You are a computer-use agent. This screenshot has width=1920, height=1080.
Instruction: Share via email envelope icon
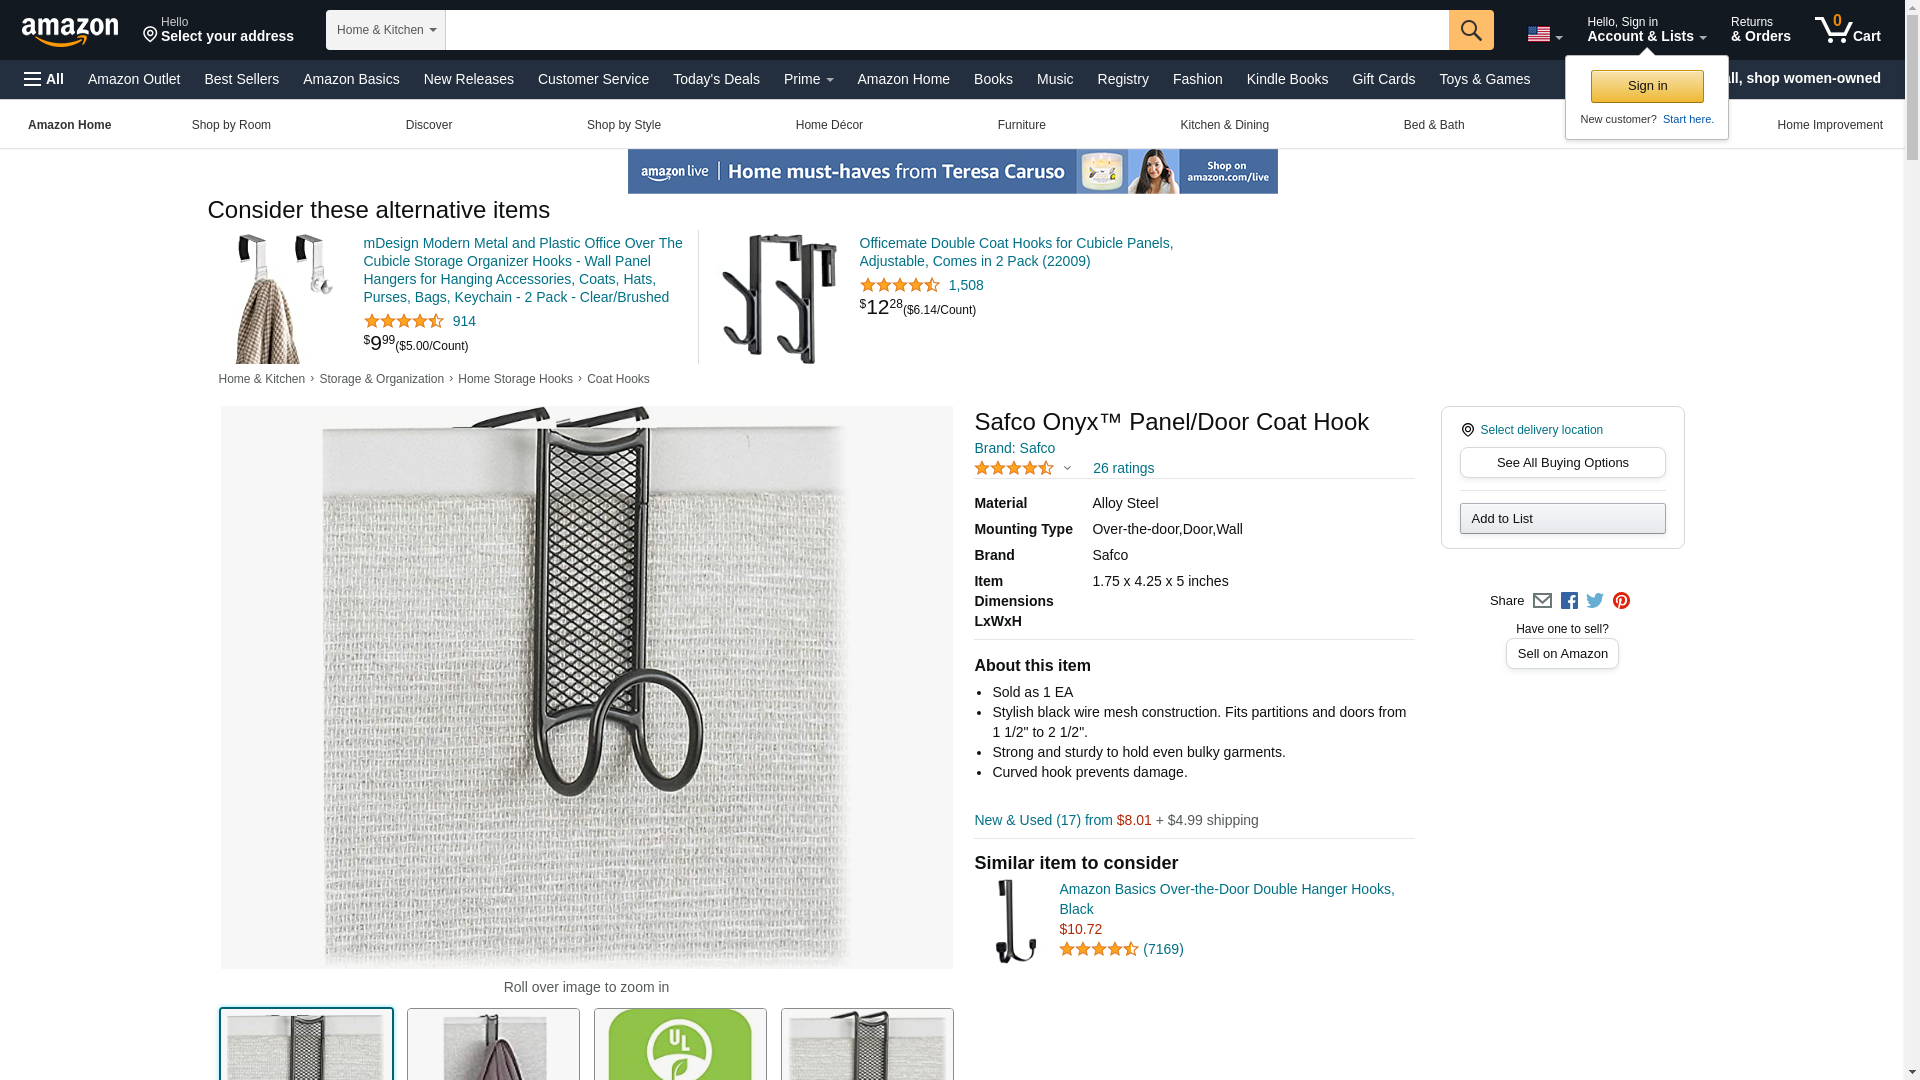pos(1542,601)
